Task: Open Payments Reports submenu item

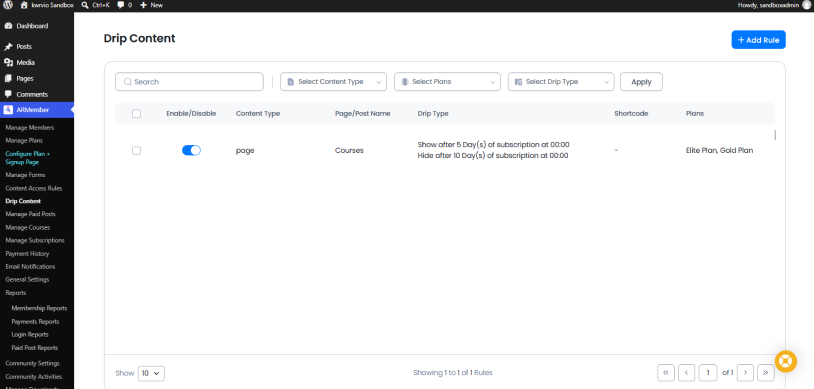Action: tap(35, 322)
